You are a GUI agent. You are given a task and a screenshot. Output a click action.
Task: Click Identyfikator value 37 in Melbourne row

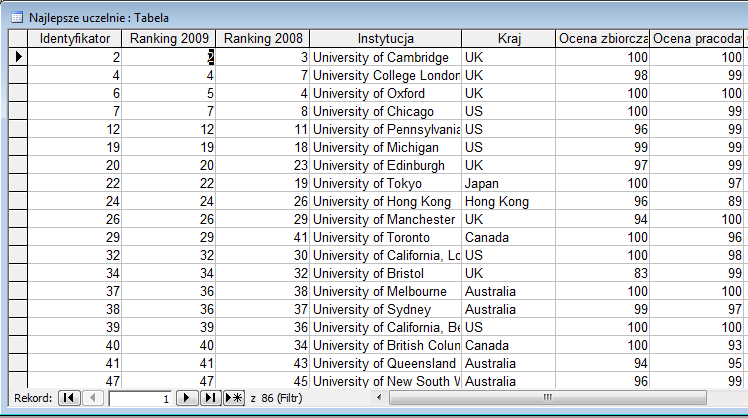(75, 292)
